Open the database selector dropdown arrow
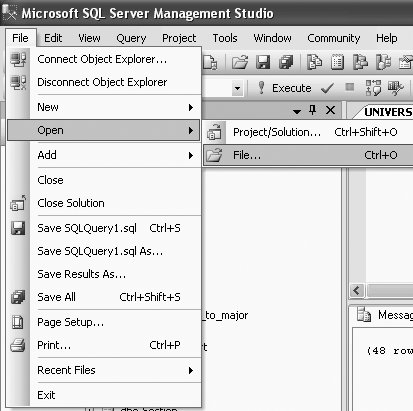 tap(237, 88)
